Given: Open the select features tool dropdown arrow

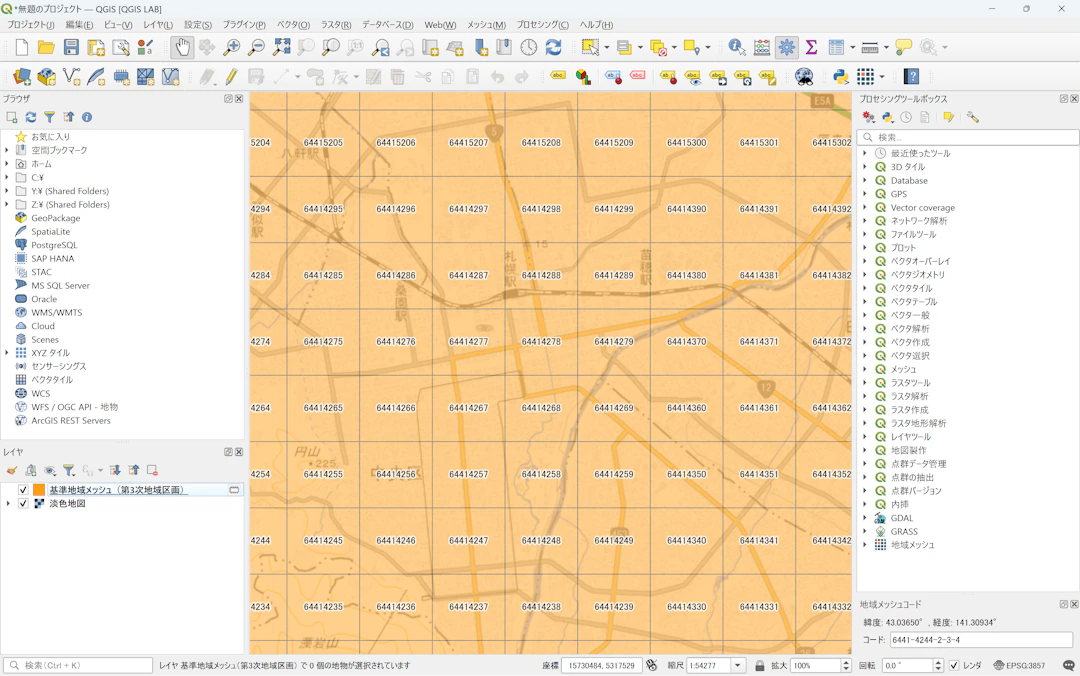Looking at the screenshot, I should coord(607,48).
